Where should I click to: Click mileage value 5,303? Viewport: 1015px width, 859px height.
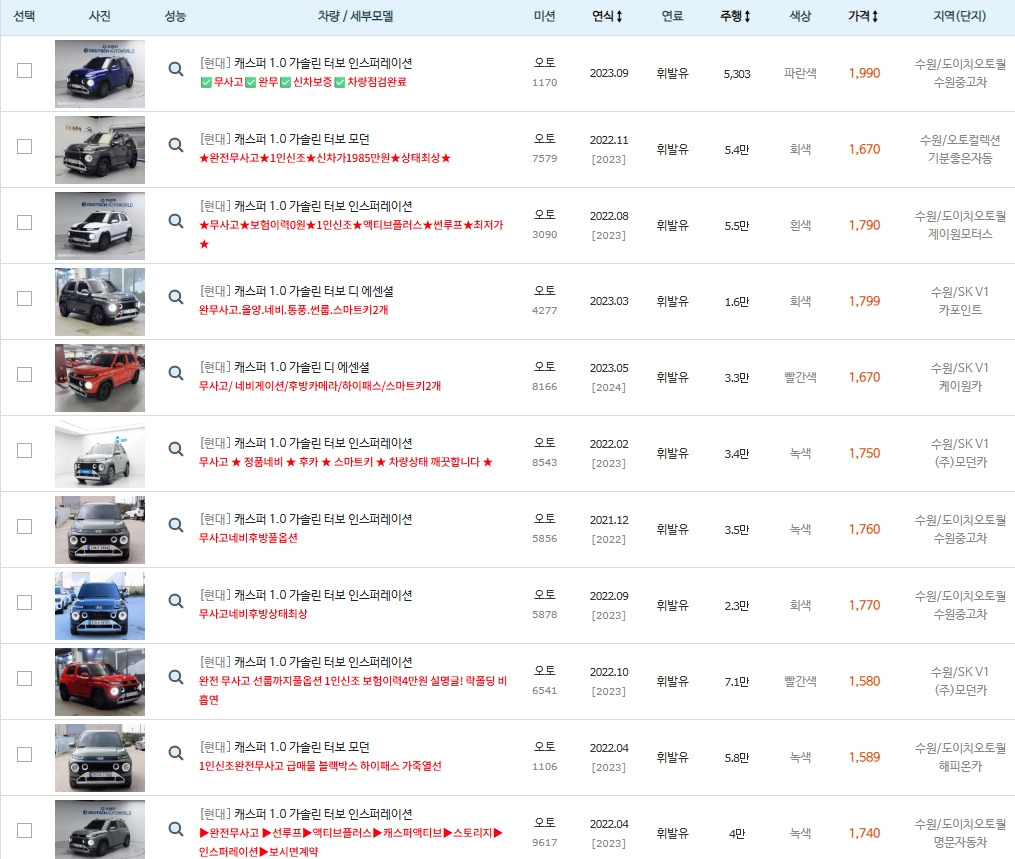tap(737, 74)
